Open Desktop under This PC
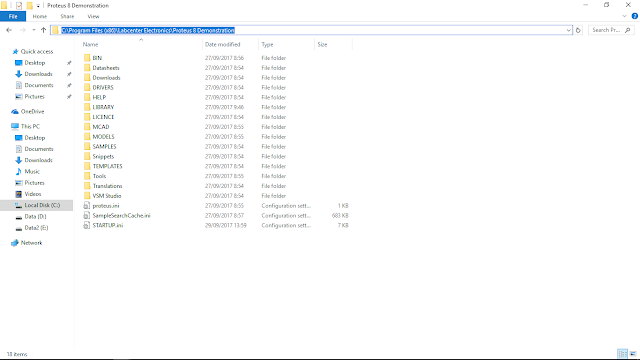The width and height of the screenshot is (640, 360). tap(34, 138)
